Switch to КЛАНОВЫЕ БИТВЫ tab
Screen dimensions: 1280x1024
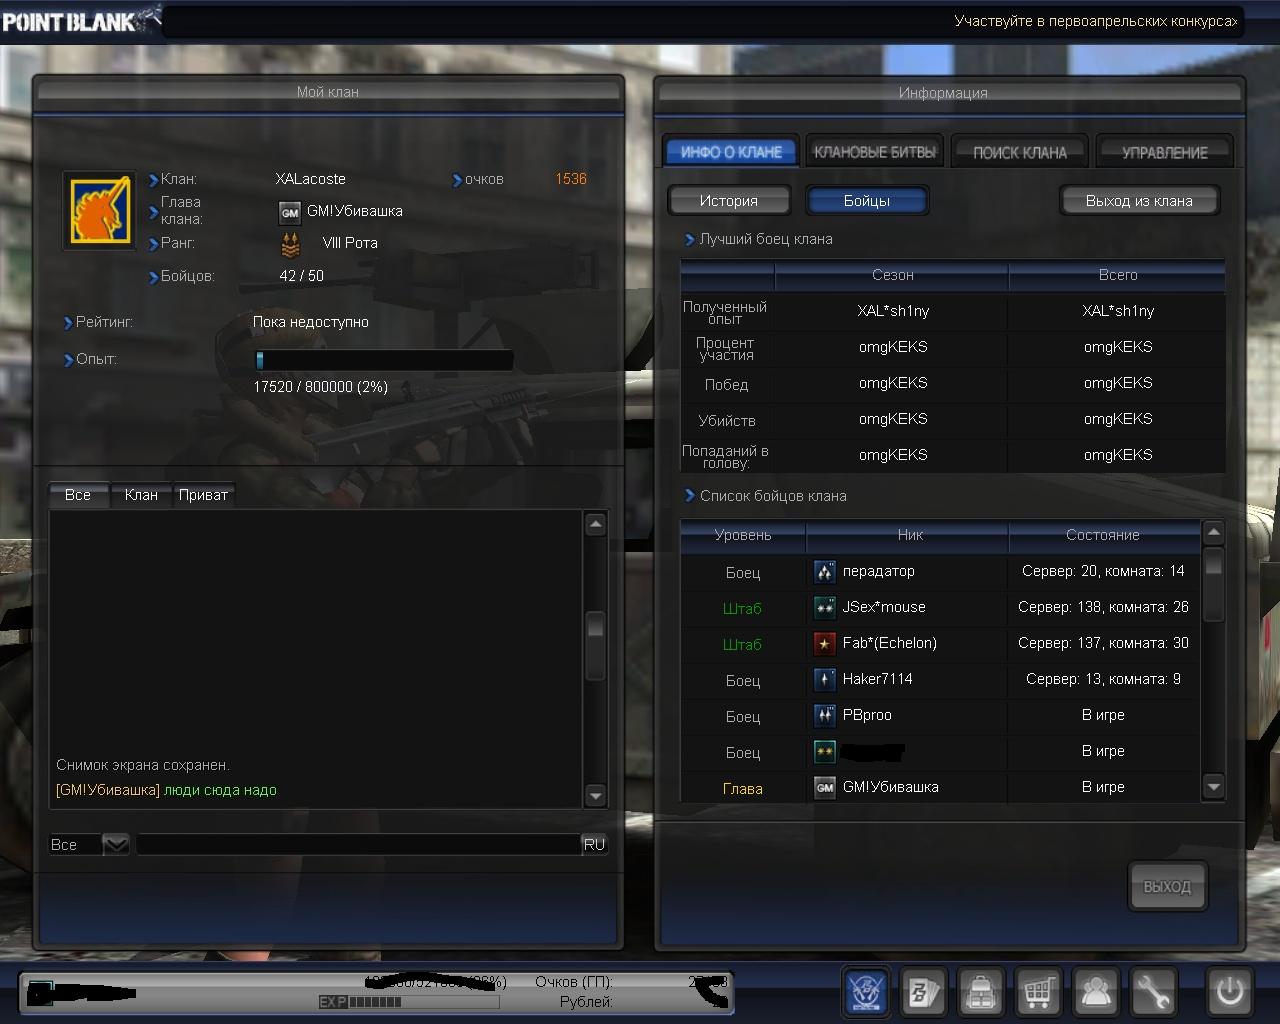875,152
